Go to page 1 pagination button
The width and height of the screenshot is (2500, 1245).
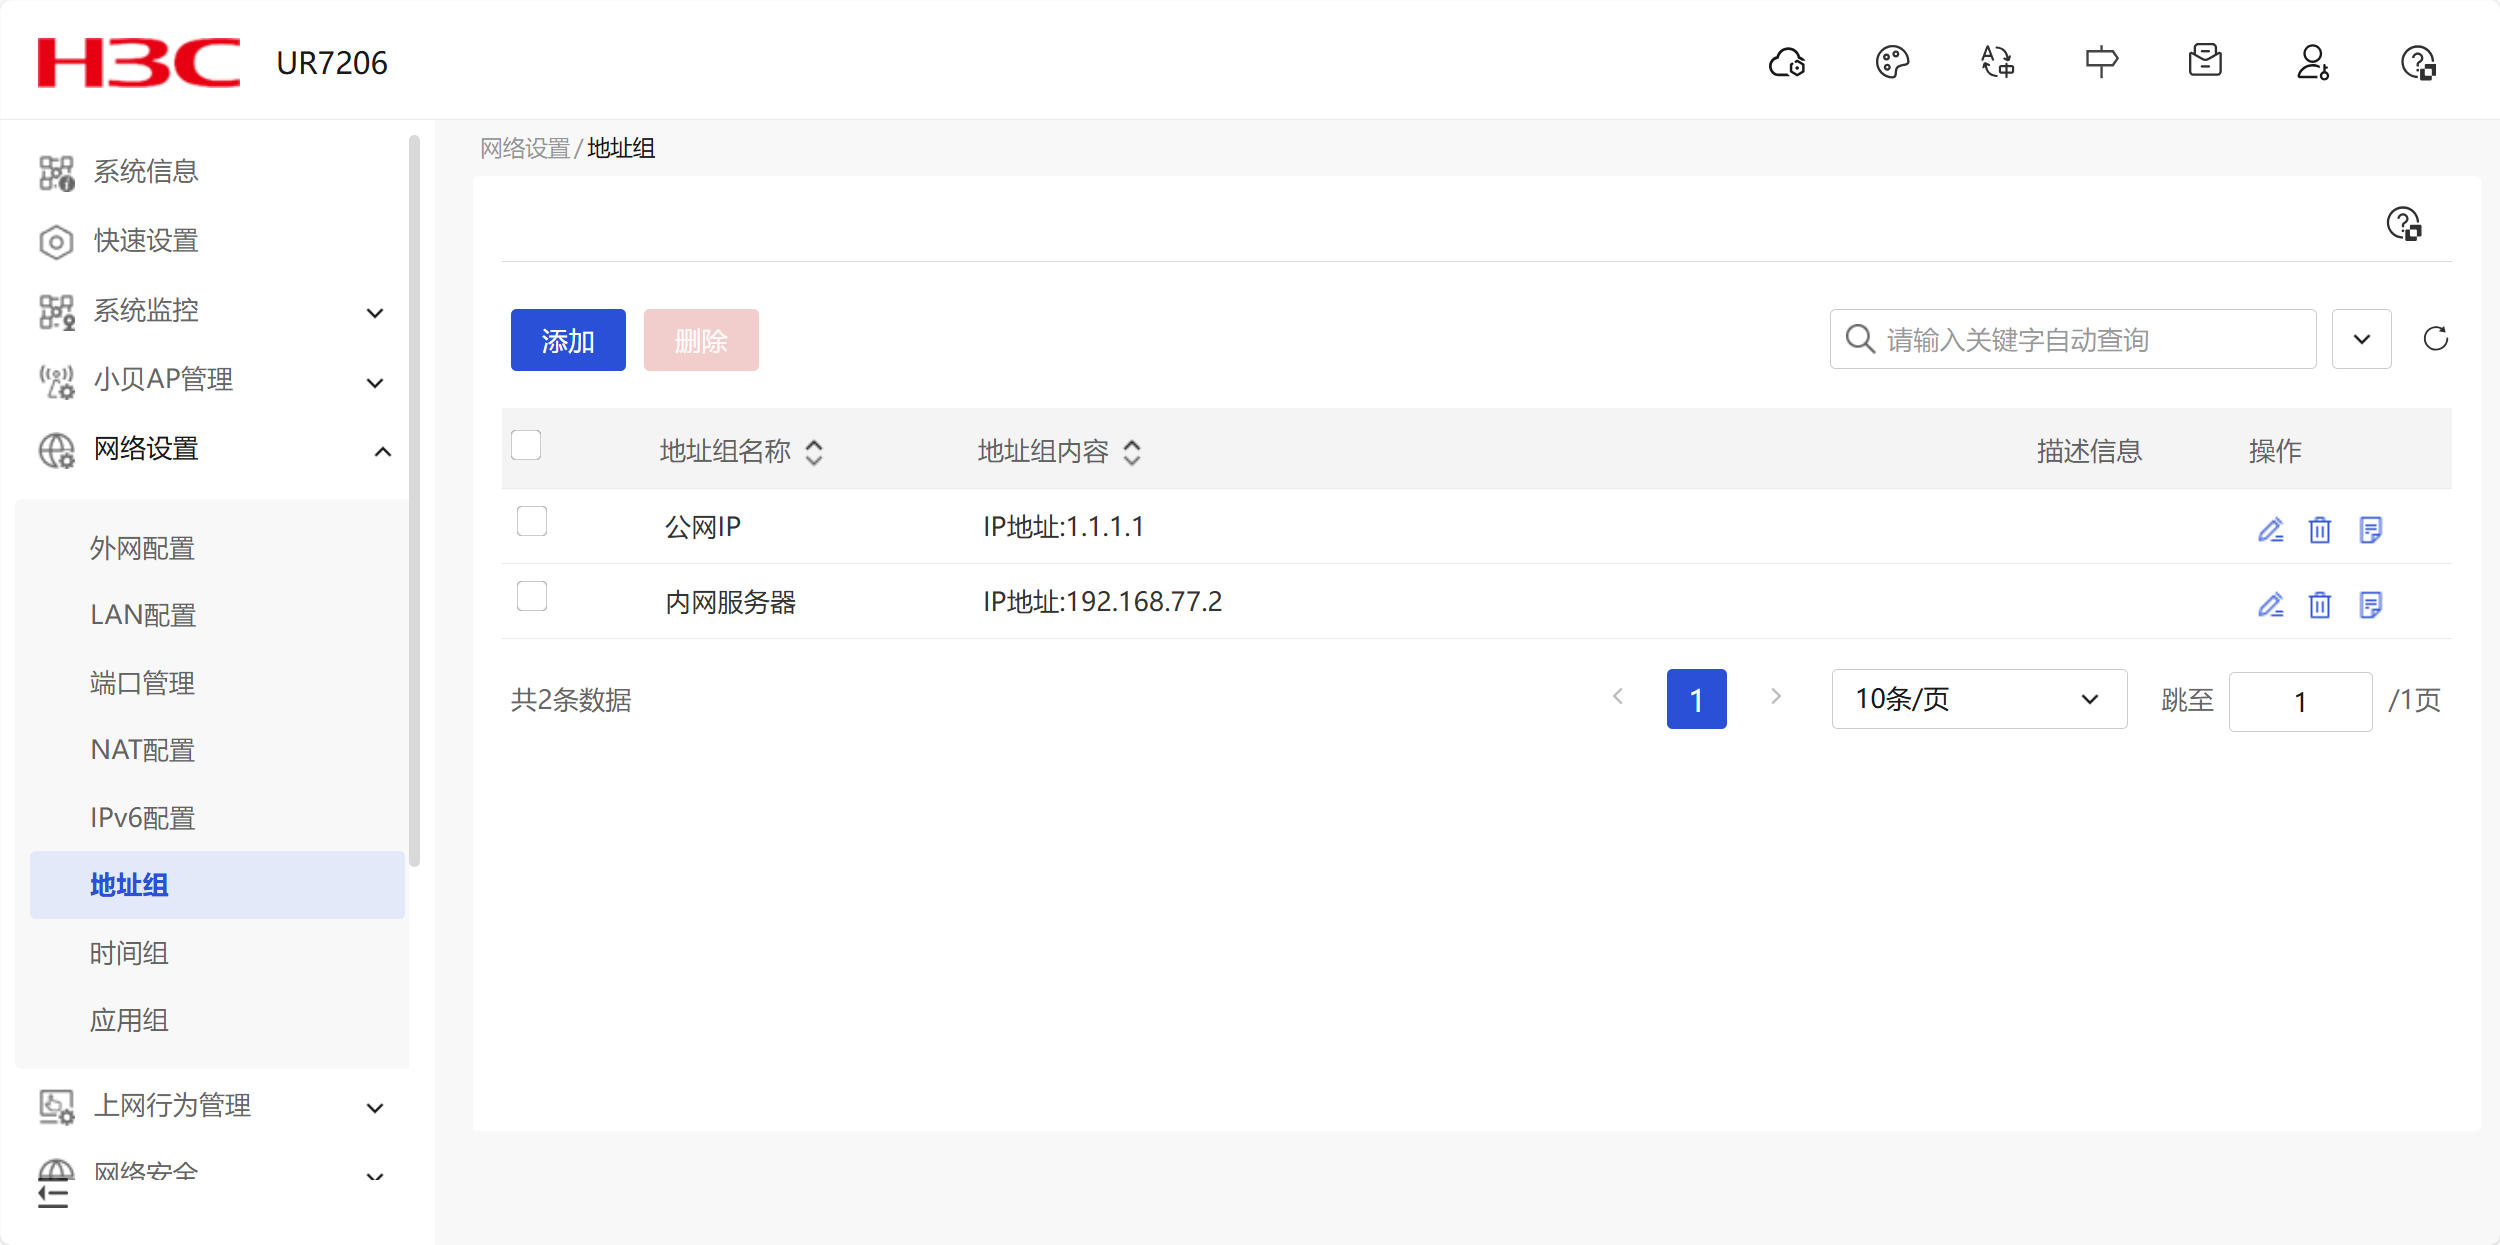coord(1696,699)
